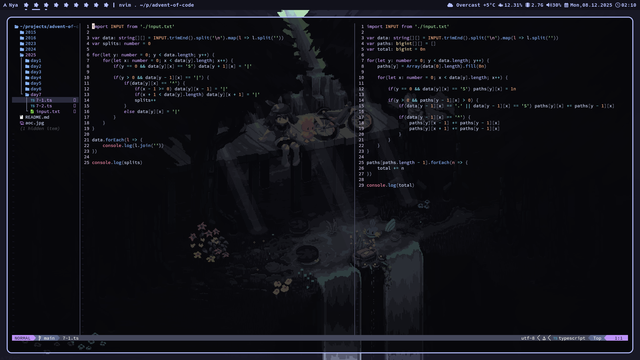
Task: Click the typescript filetype label in statusline
Action: 571,338
